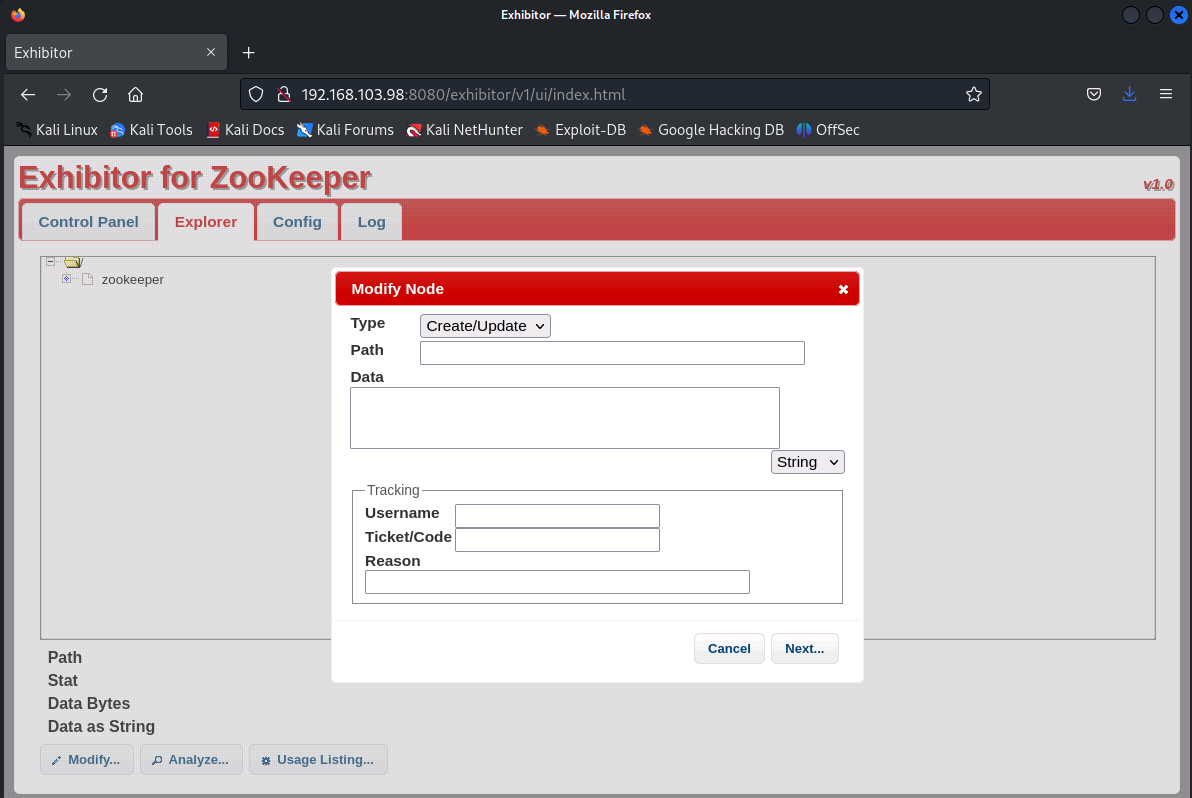This screenshot has width=1192, height=798.
Task: Close the Modify Node dialog
Action: (x=843, y=290)
